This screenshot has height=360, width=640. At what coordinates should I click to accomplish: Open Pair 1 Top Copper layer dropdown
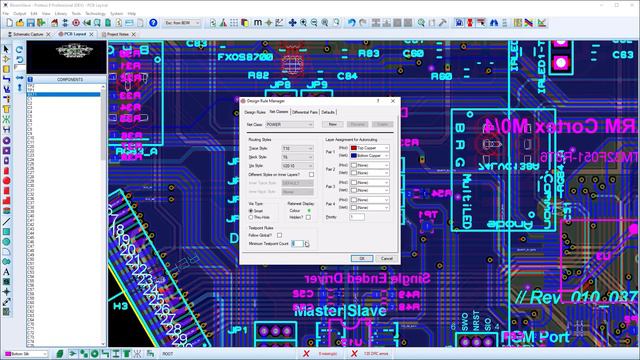click(370, 148)
